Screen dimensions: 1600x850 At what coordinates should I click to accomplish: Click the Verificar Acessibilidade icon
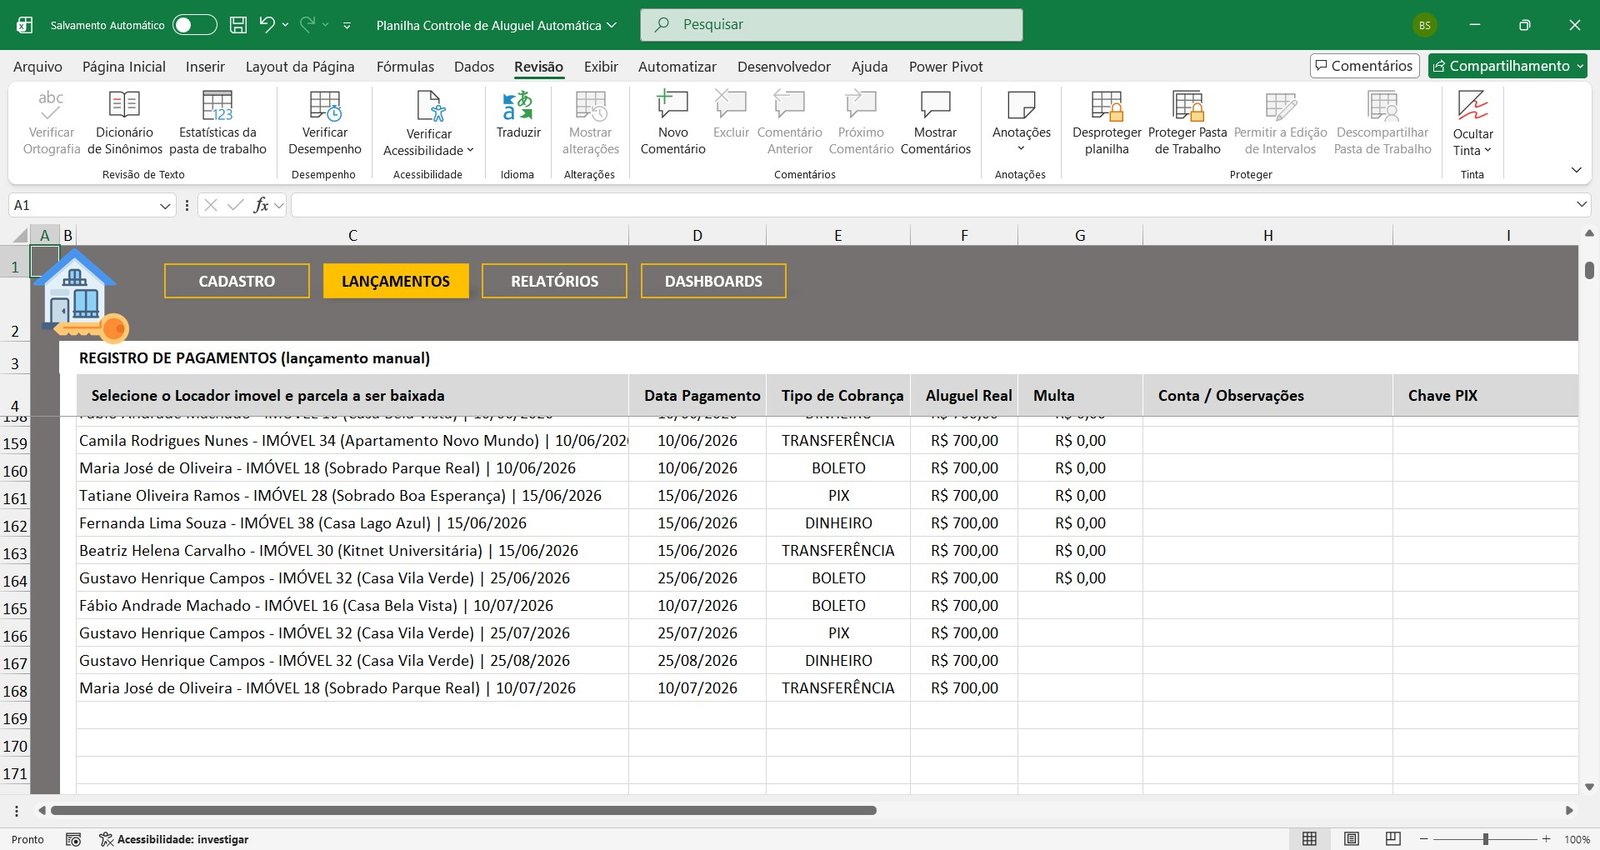[x=430, y=105]
